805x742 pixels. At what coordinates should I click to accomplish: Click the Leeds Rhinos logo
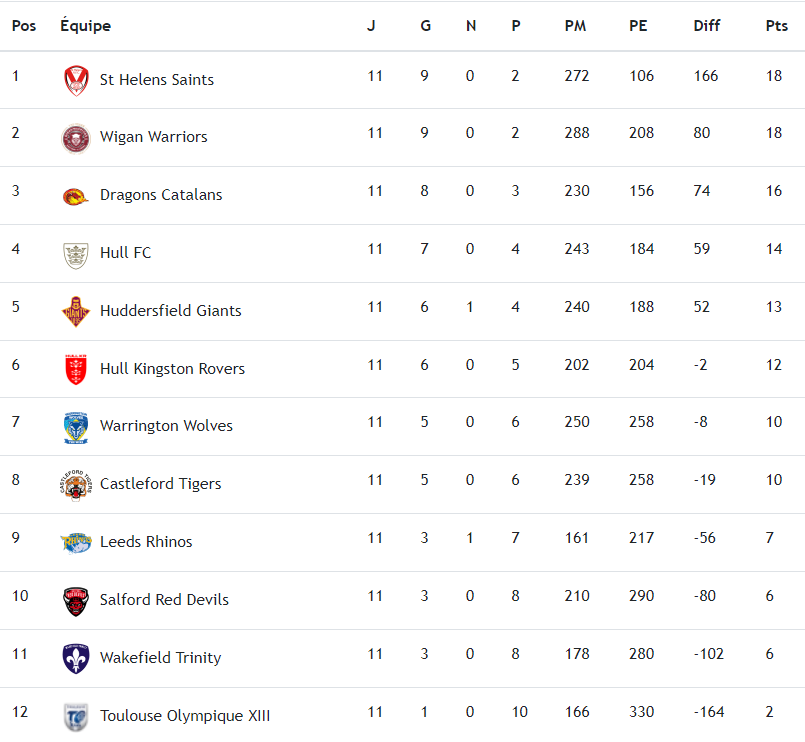coord(76,542)
